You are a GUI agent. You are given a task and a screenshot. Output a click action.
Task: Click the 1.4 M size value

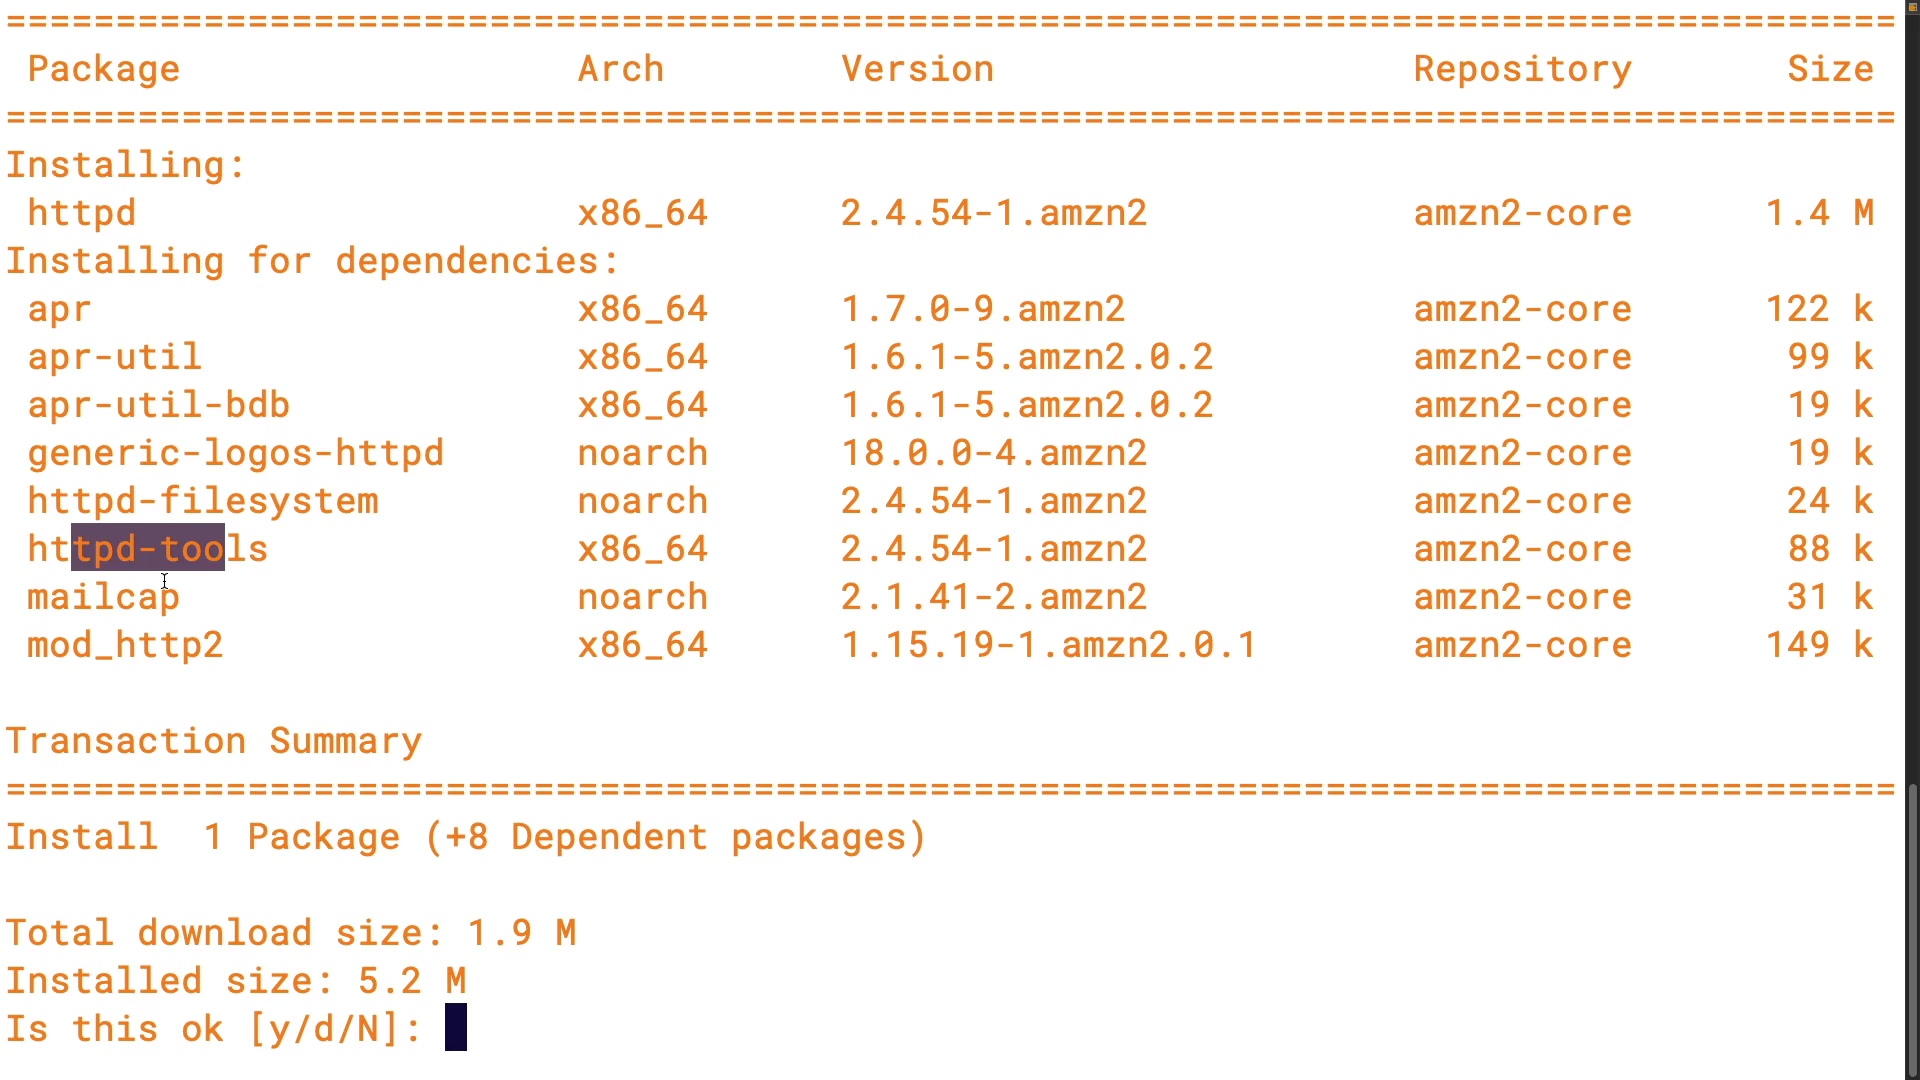coord(1819,213)
